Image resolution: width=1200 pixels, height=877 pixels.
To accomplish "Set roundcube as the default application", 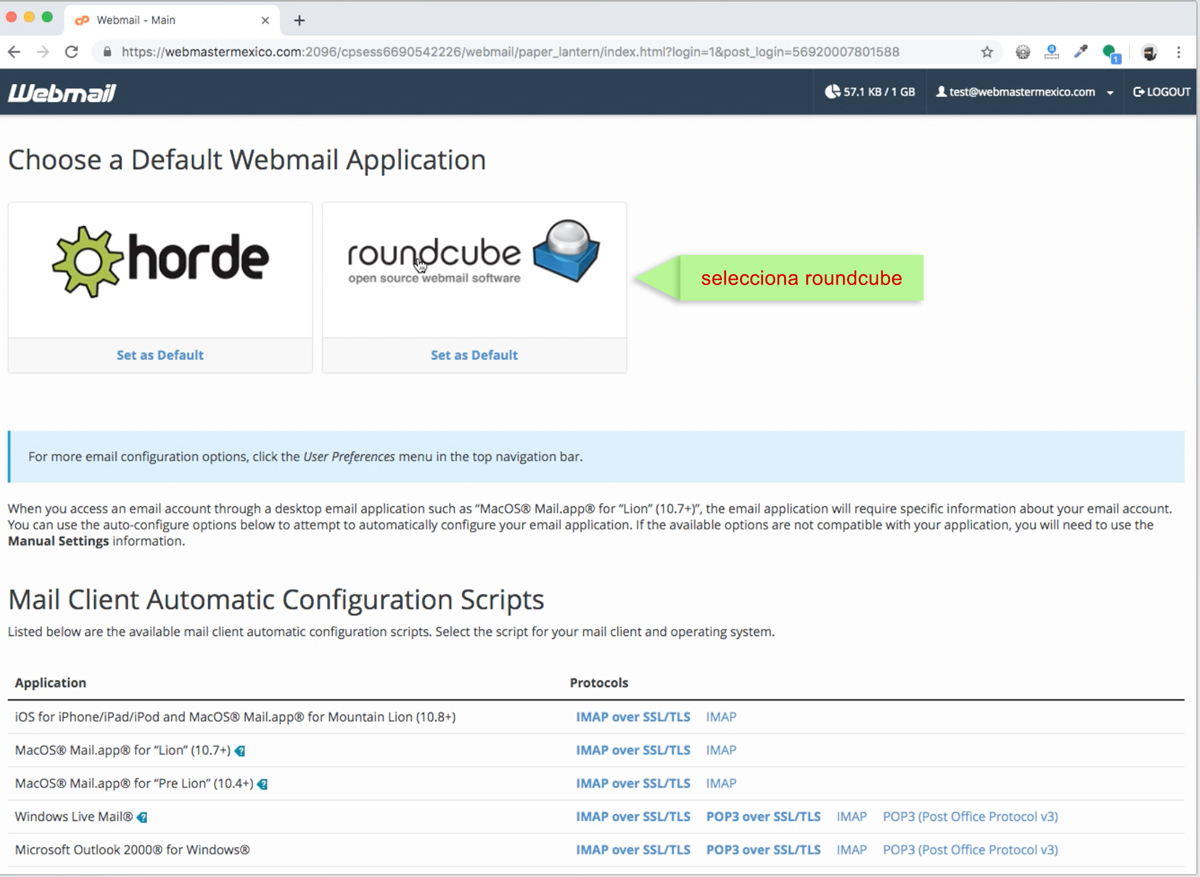I will click(474, 355).
